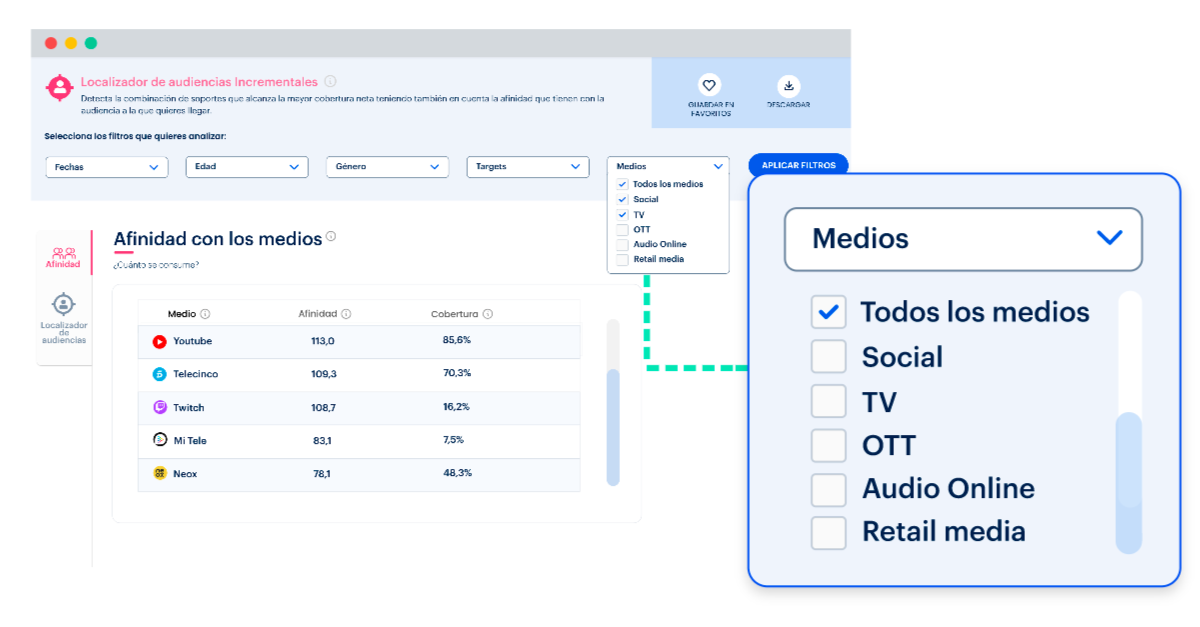Image resolution: width=1200 pixels, height=627 pixels.
Task: Open info icon beside Afinidad con los medios
Action: [331, 237]
